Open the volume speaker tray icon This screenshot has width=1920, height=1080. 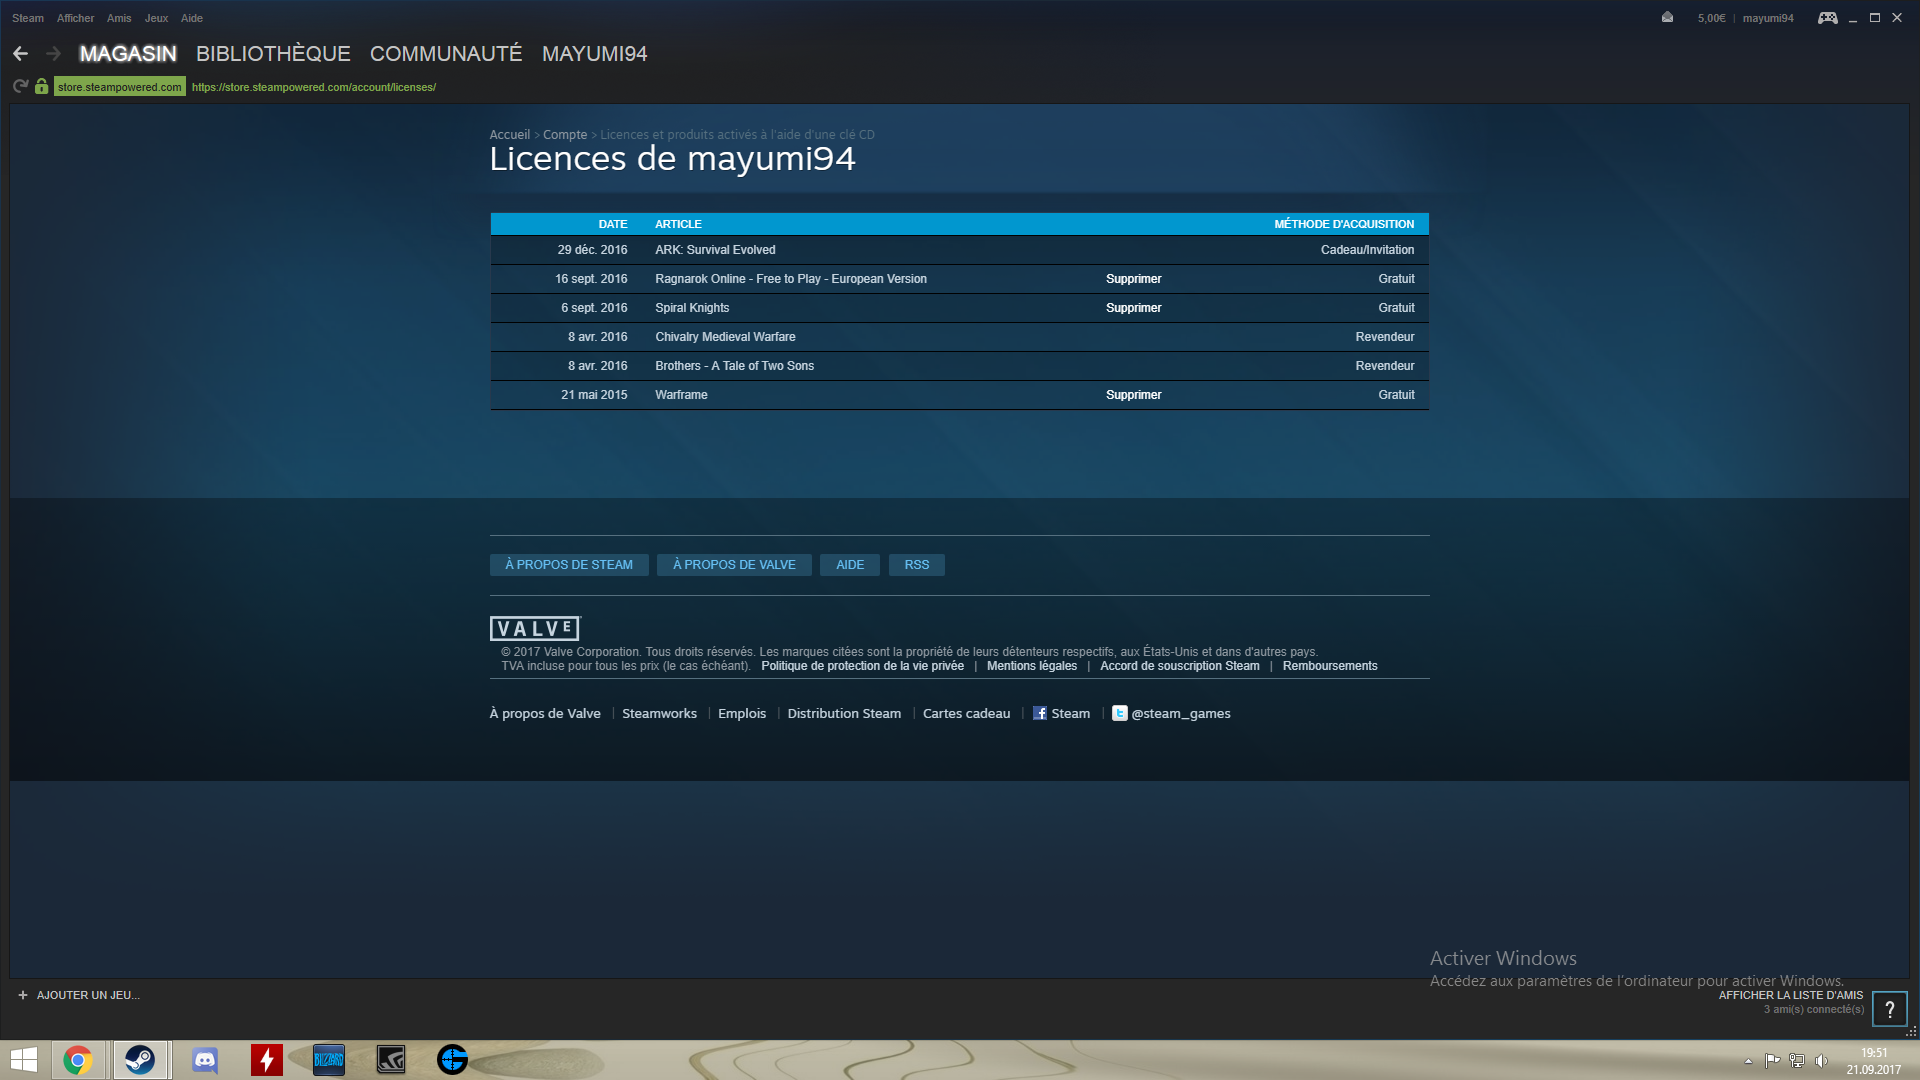[1821, 1061]
